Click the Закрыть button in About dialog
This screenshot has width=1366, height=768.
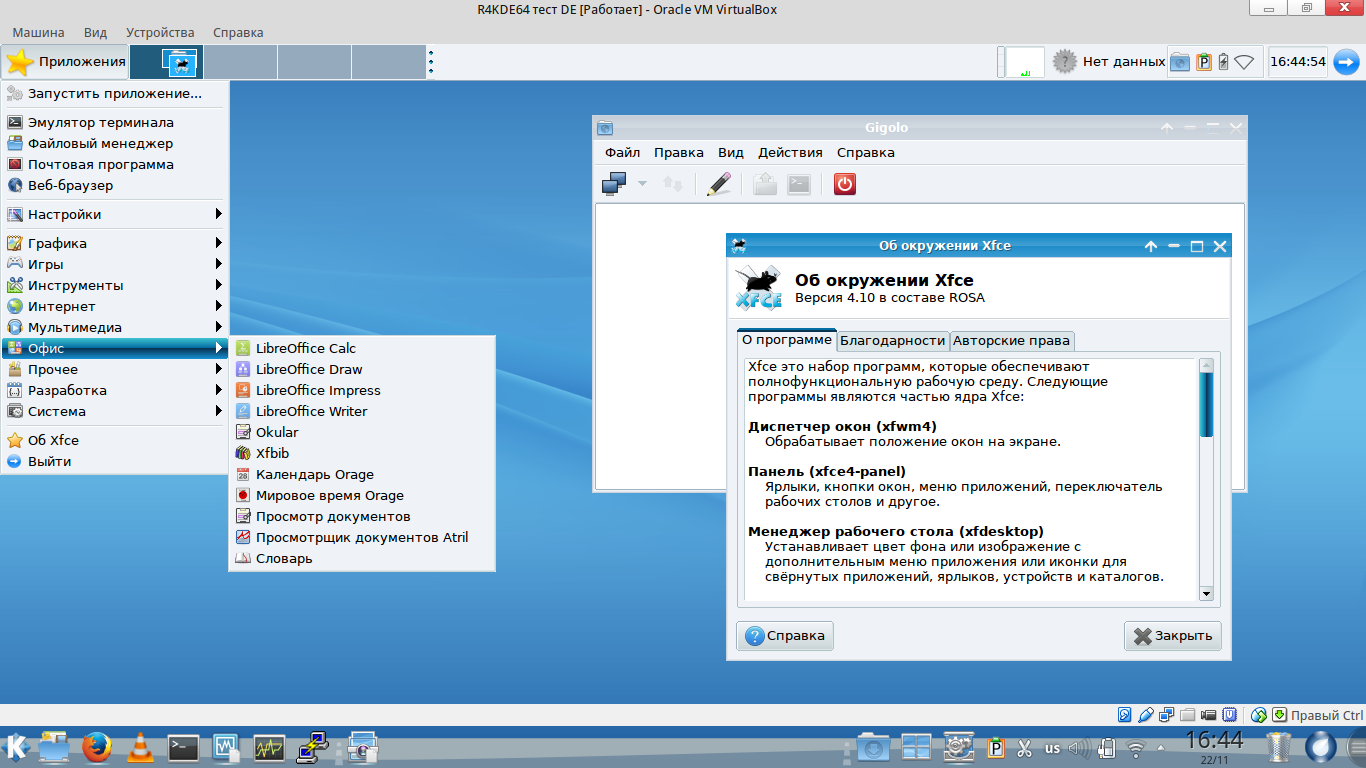point(1173,635)
